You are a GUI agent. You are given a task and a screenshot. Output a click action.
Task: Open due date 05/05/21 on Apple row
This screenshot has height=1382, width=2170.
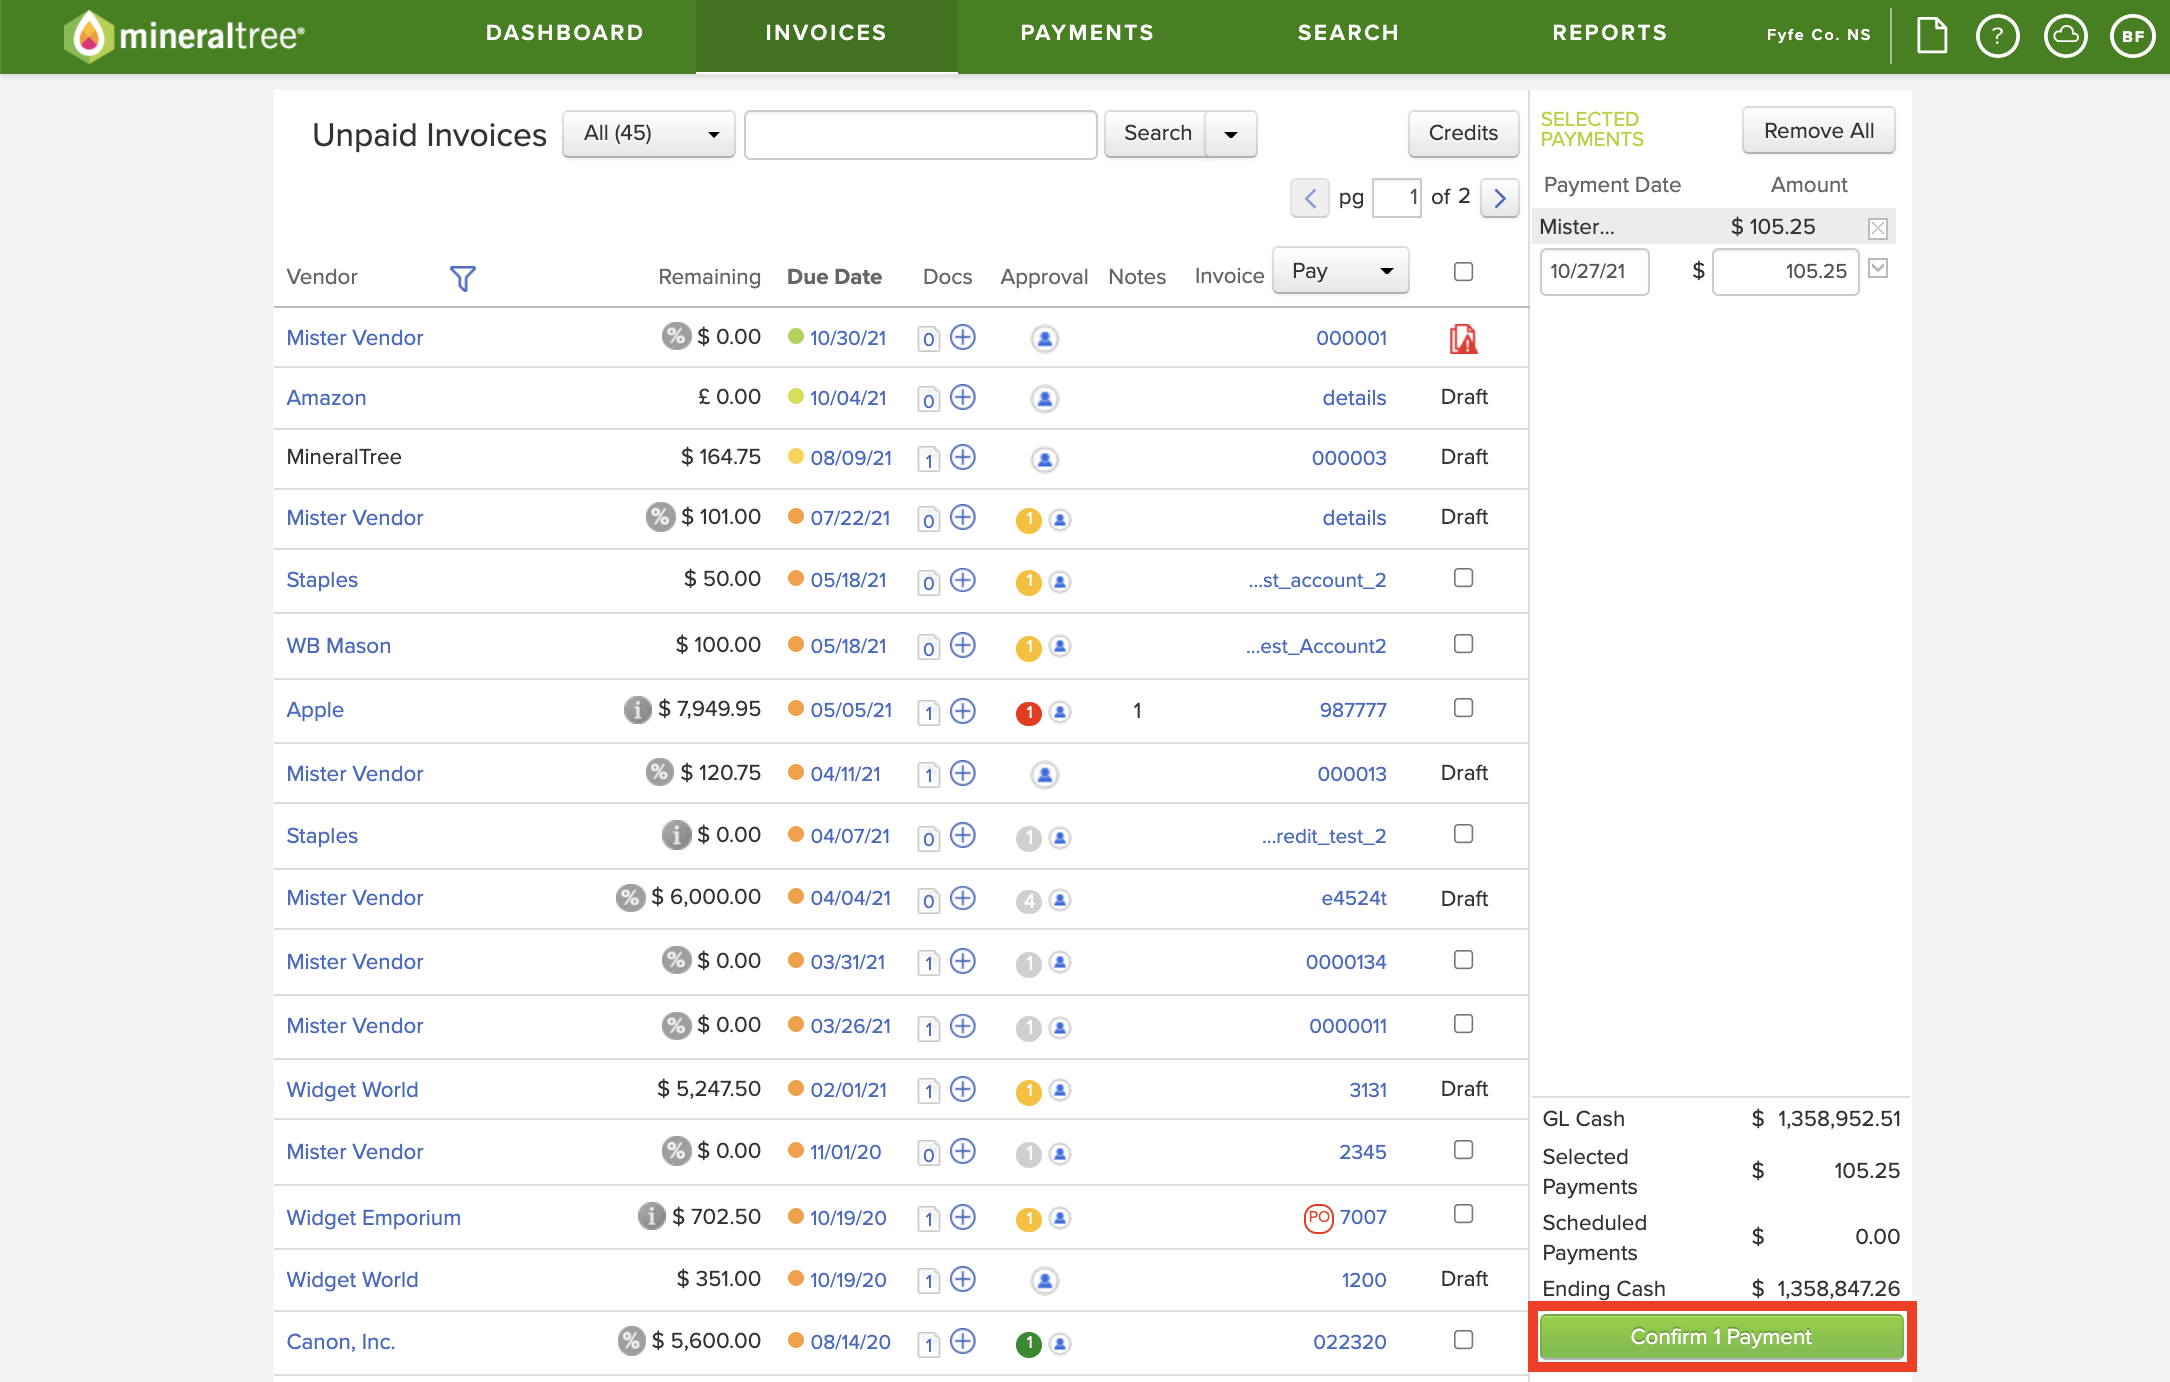point(851,710)
